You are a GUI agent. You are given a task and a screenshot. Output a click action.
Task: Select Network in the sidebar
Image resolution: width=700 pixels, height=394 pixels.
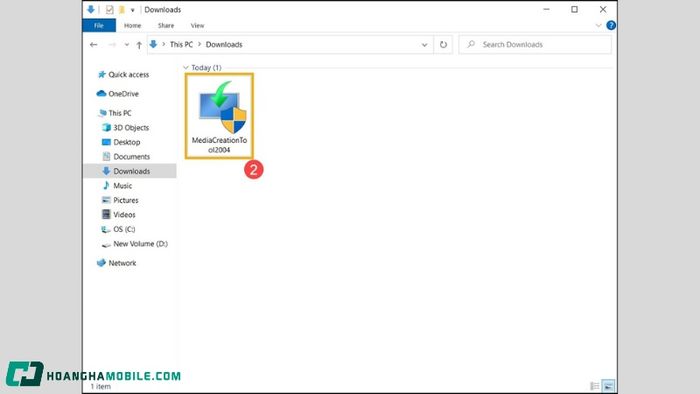click(x=116, y=263)
